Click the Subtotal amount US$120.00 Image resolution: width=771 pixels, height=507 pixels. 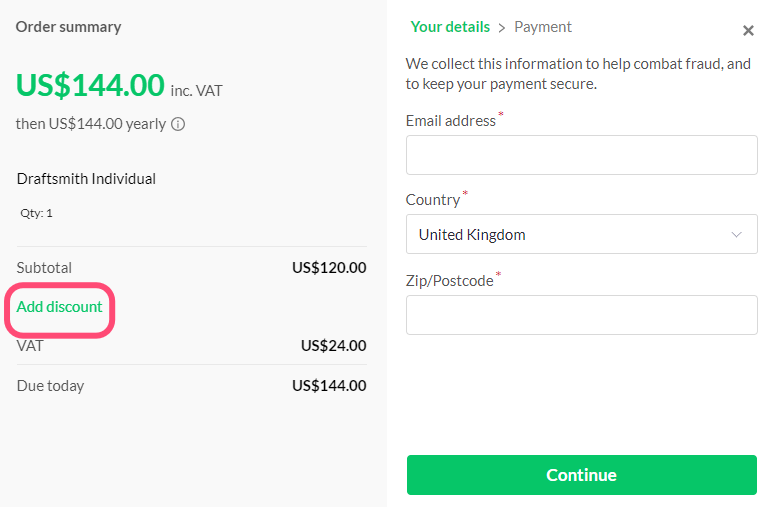(329, 268)
